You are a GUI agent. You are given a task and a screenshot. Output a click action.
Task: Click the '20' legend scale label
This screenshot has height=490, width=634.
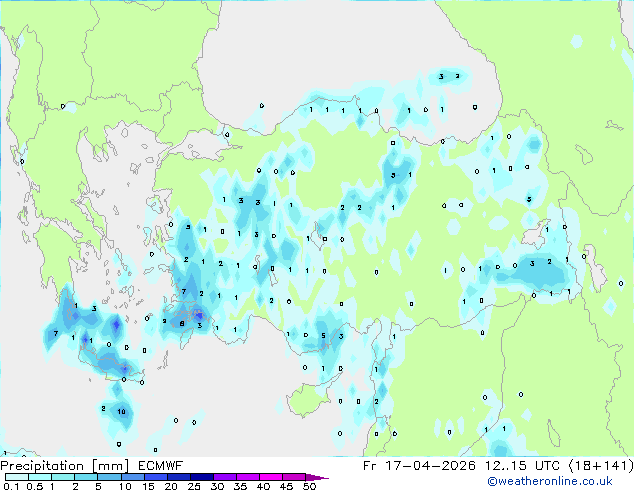click(171, 486)
